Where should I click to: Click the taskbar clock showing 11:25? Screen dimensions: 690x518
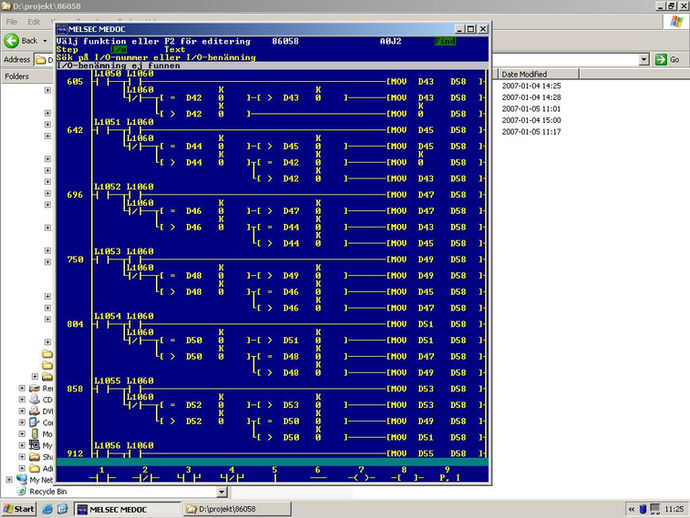click(674, 509)
